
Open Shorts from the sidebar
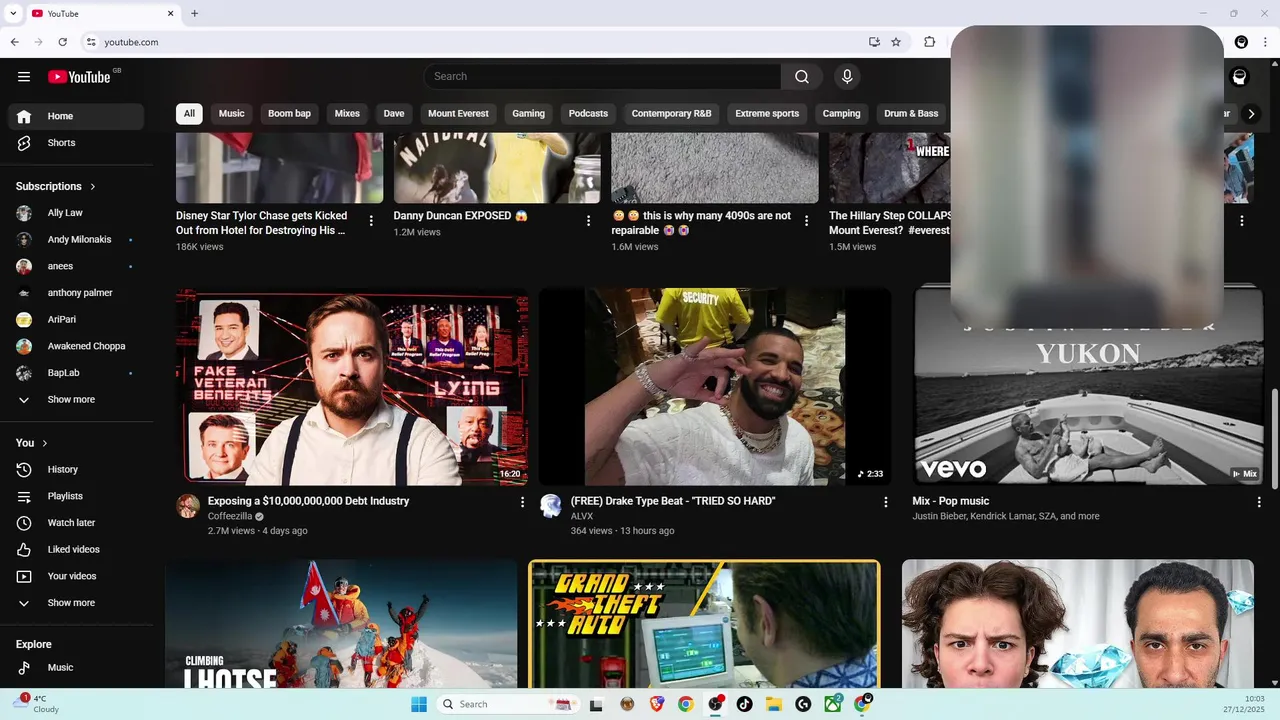(76, 143)
